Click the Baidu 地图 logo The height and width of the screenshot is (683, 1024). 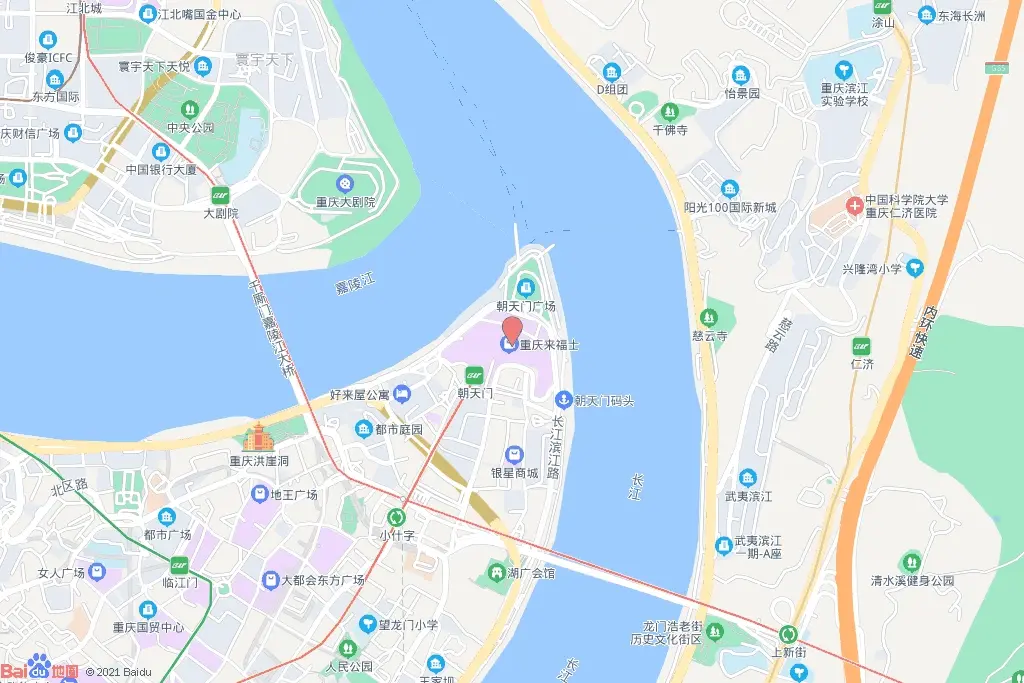coord(40,668)
